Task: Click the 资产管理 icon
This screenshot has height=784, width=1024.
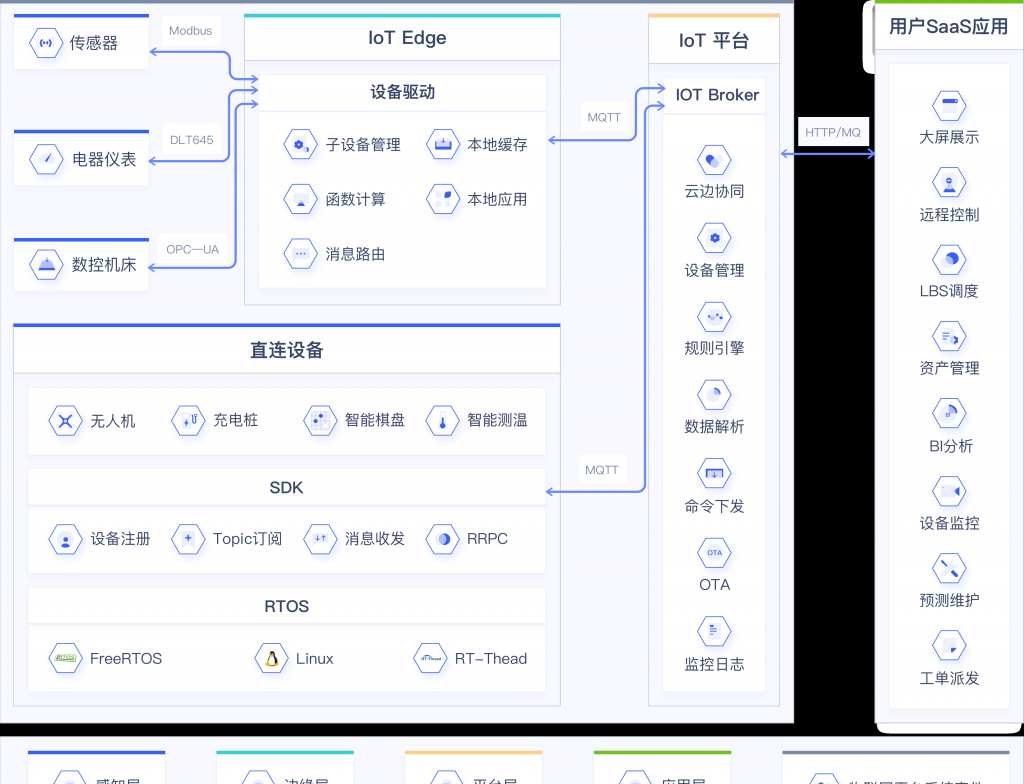Action: [950, 337]
